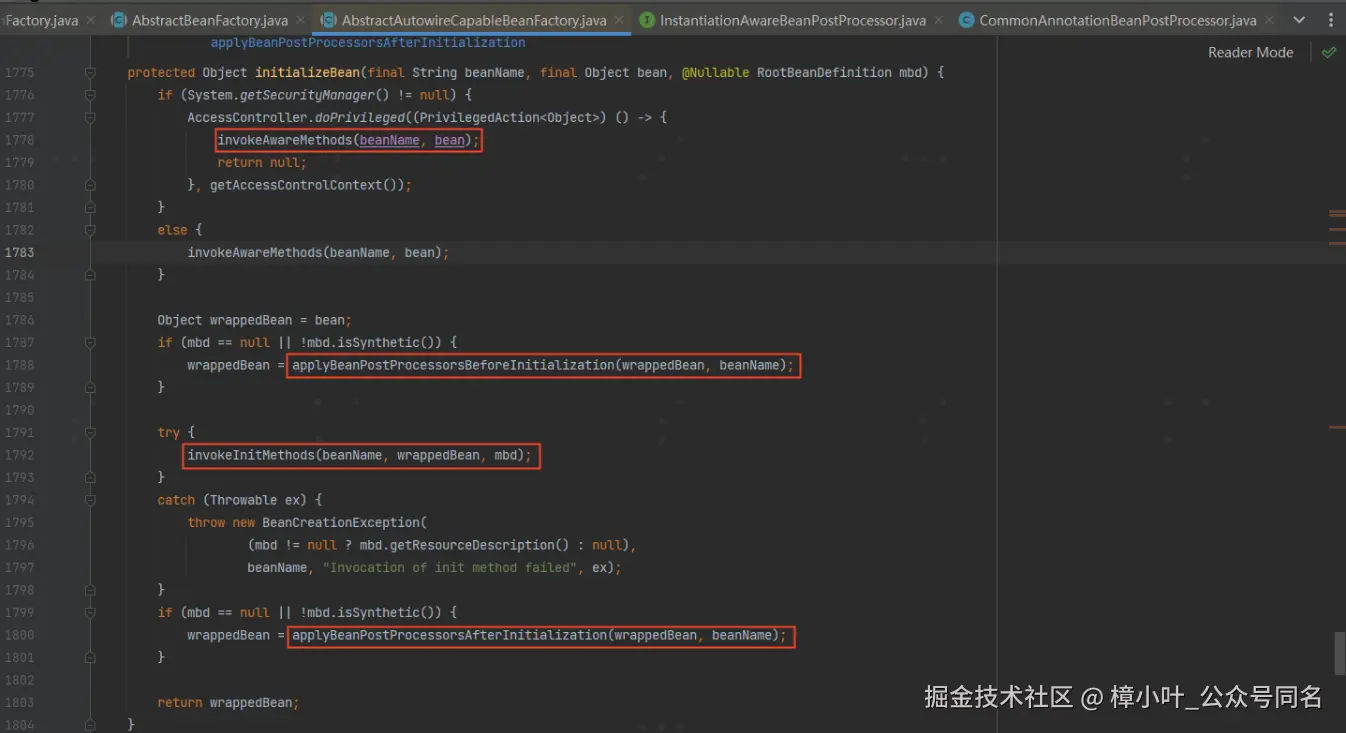Click the @Nullable annotation on line 1775
The height and width of the screenshot is (733, 1346).
(x=715, y=72)
